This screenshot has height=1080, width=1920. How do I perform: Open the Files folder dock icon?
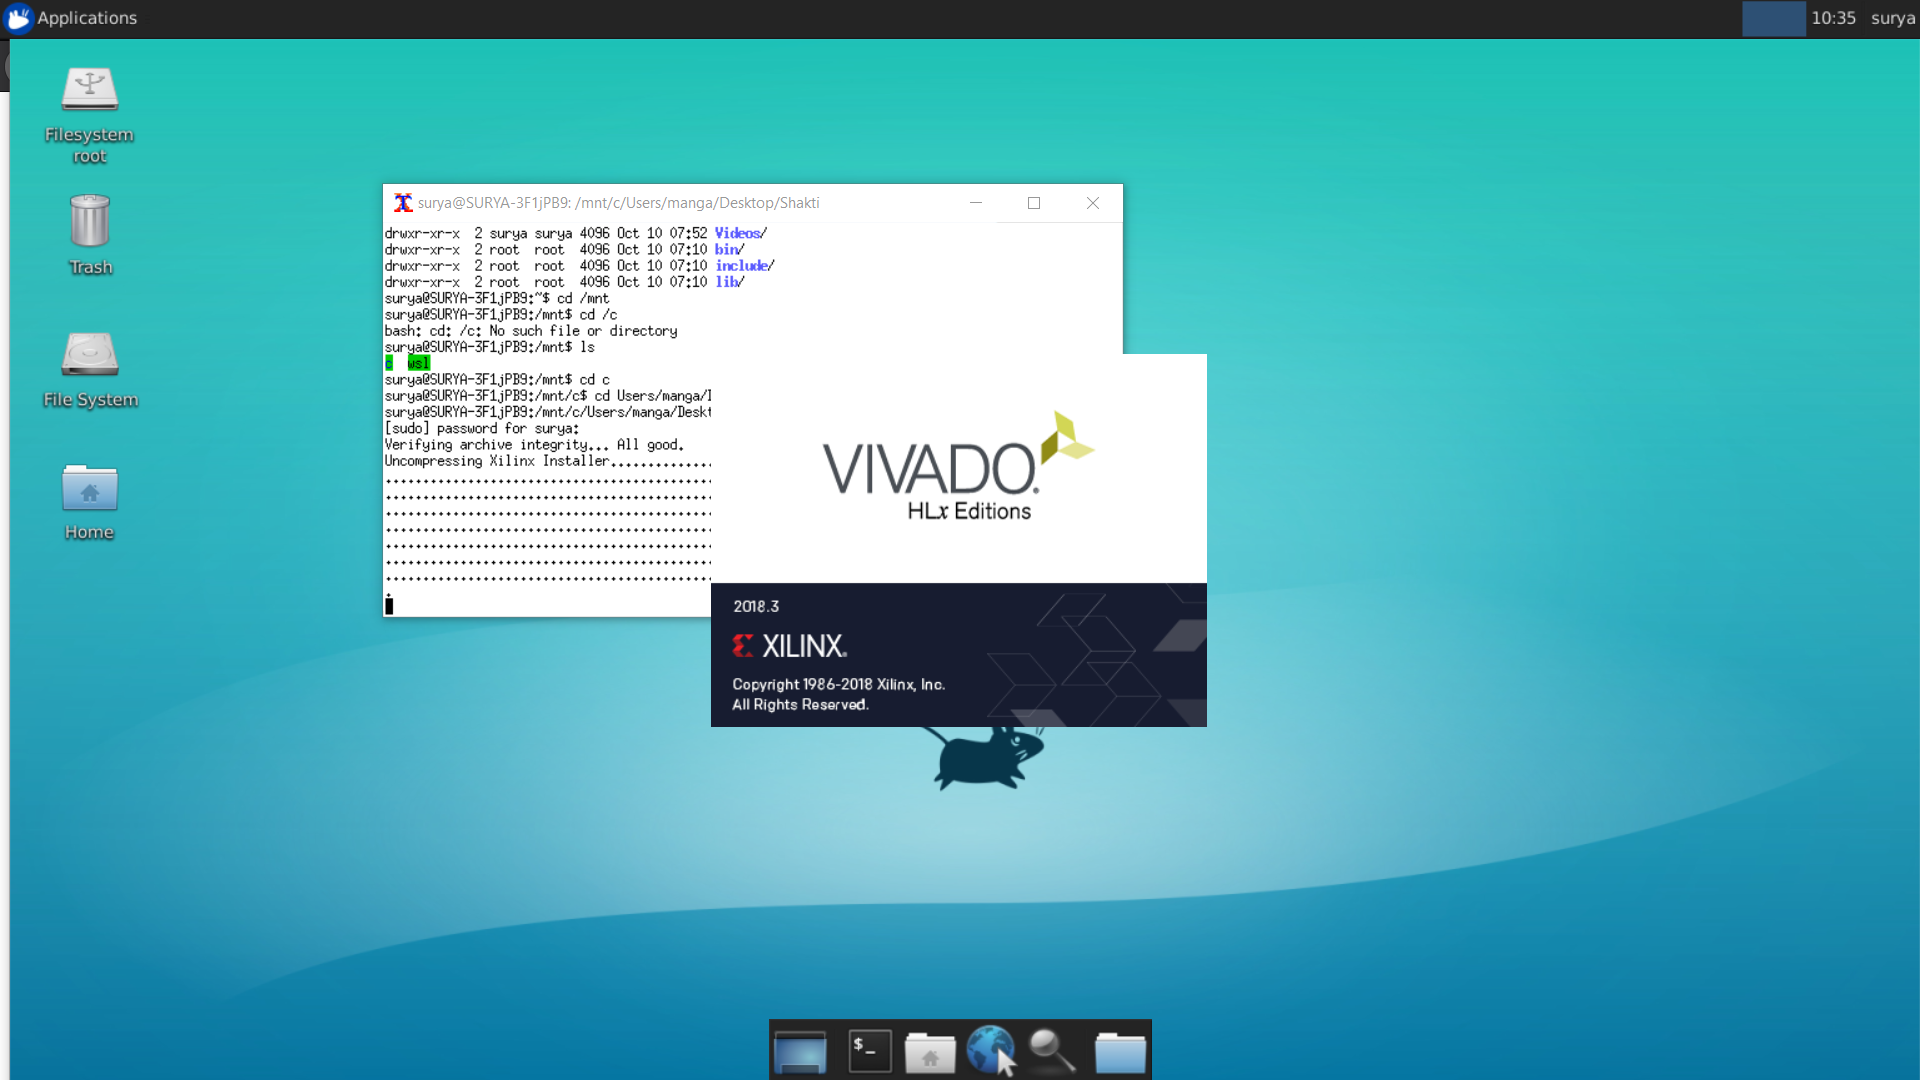(1120, 1052)
